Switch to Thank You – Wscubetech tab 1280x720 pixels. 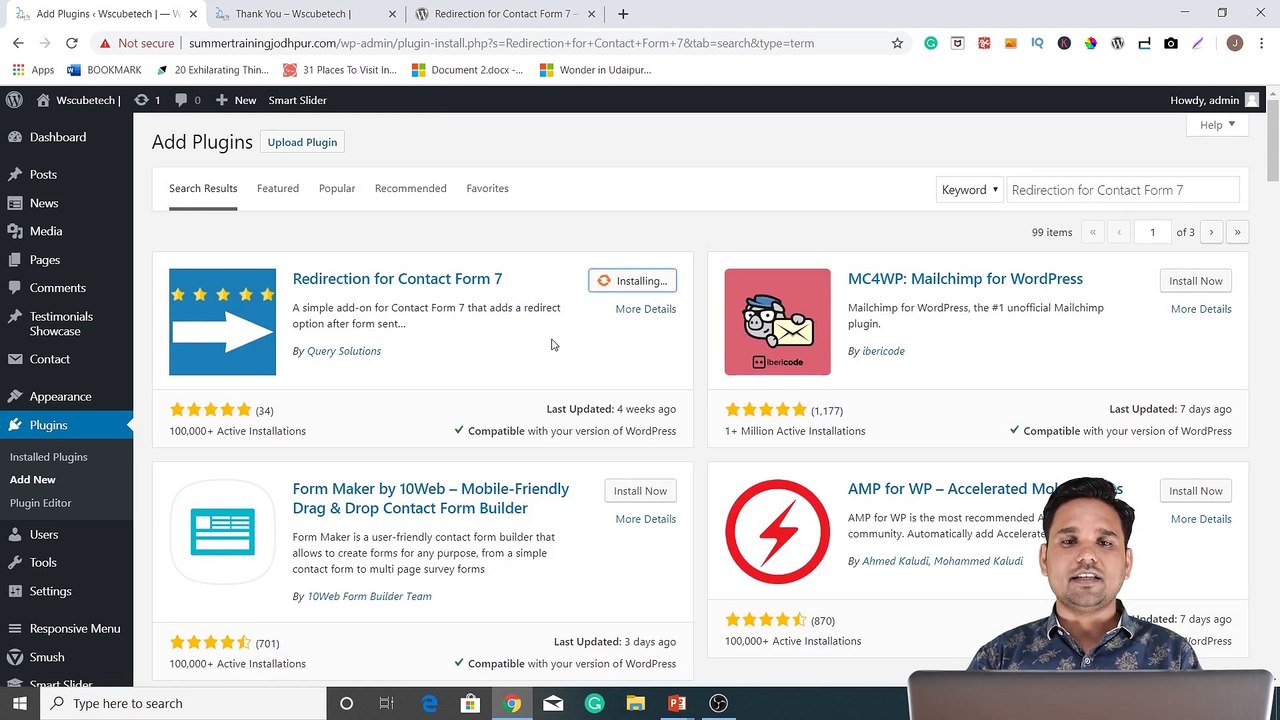point(305,14)
